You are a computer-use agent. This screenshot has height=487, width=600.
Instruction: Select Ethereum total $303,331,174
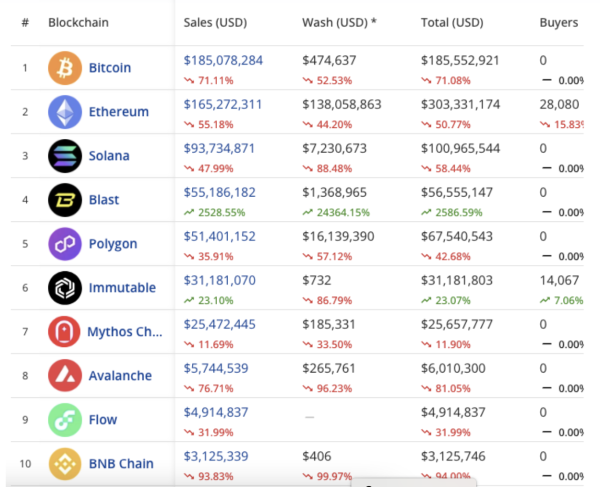click(460, 104)
